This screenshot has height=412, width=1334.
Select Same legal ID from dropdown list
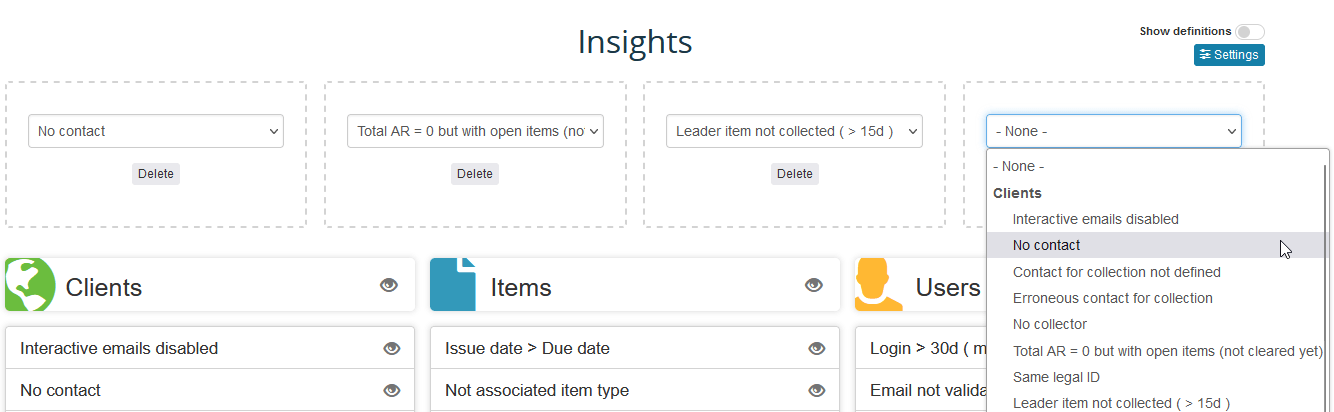click(x=1058, y=377)
